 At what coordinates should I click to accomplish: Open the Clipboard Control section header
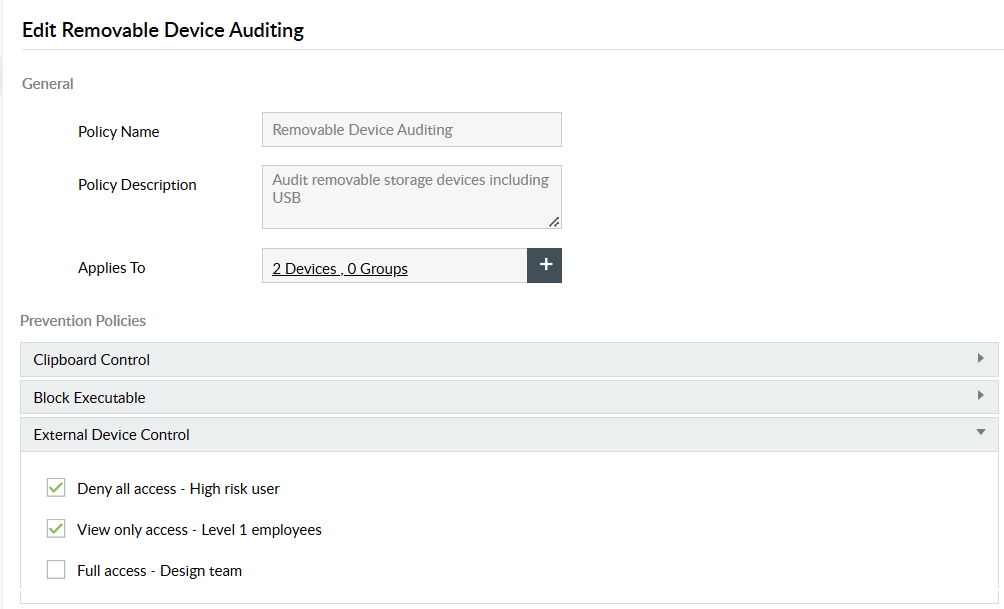tap(92, 360)
